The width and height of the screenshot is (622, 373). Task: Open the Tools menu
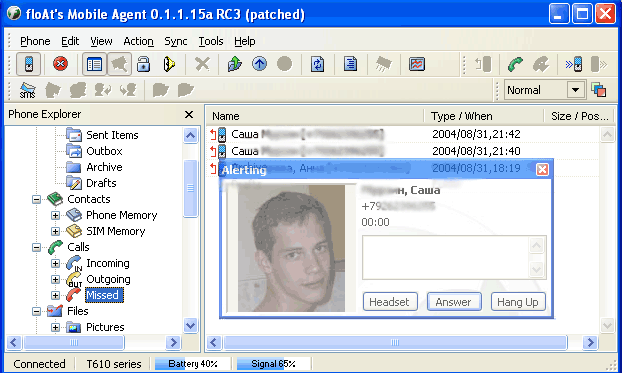[x=211, y=41]
